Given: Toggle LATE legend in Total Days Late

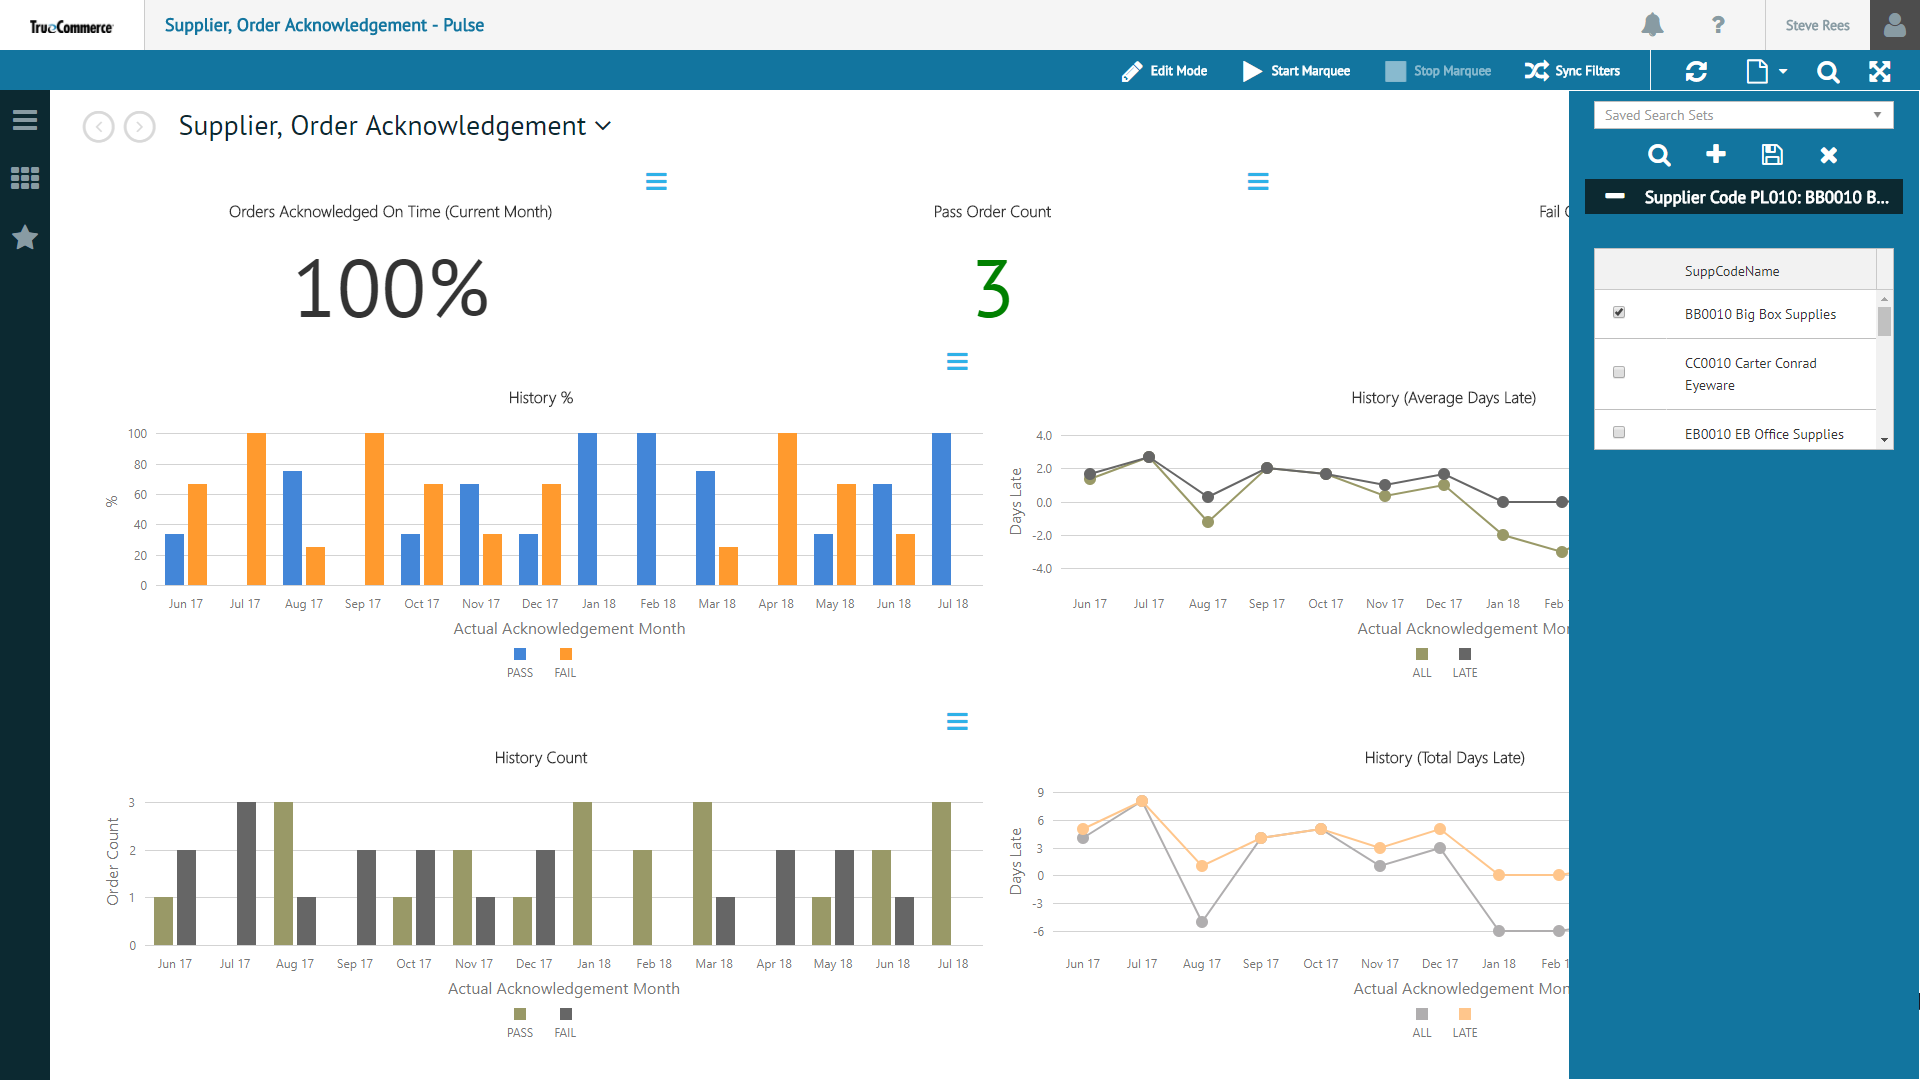Looking at the screenshot, I should [1465, 1023].
